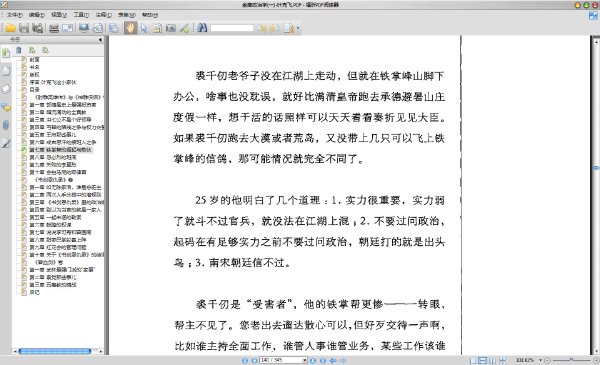Pick the Snapshot camera tool

171,28
